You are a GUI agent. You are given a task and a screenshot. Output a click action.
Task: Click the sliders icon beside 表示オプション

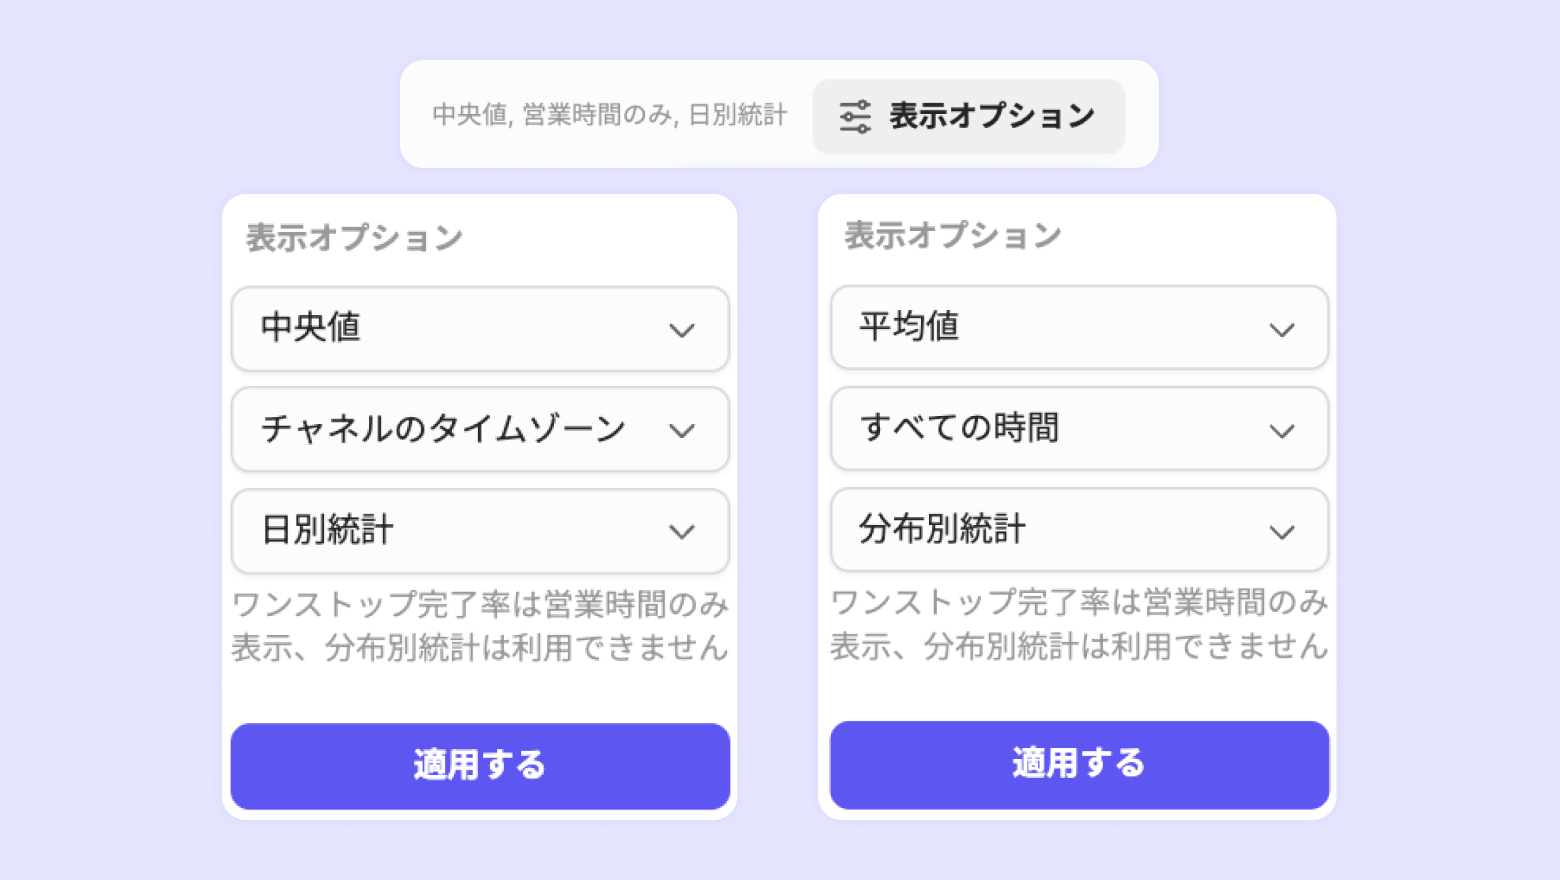tap(855, 116)
